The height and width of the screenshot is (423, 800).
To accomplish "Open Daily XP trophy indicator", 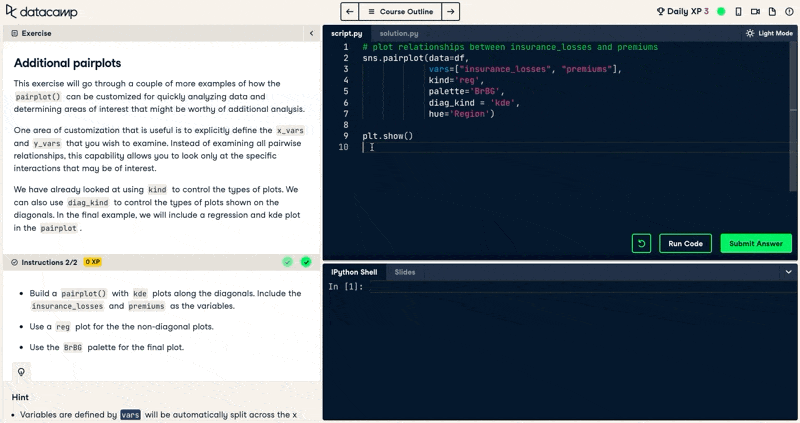I will [660, 11].
